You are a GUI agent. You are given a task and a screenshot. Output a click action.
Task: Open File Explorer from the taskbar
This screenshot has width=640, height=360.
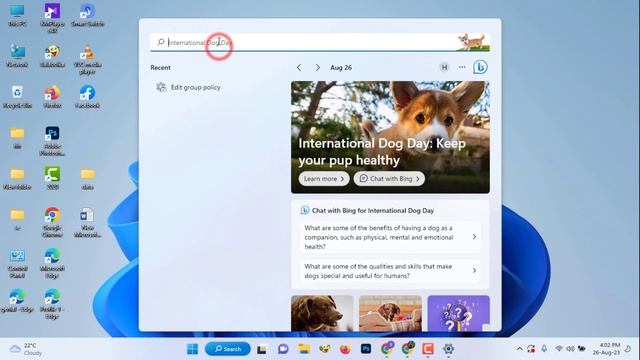pyautogui.click(x=304, y=349)
